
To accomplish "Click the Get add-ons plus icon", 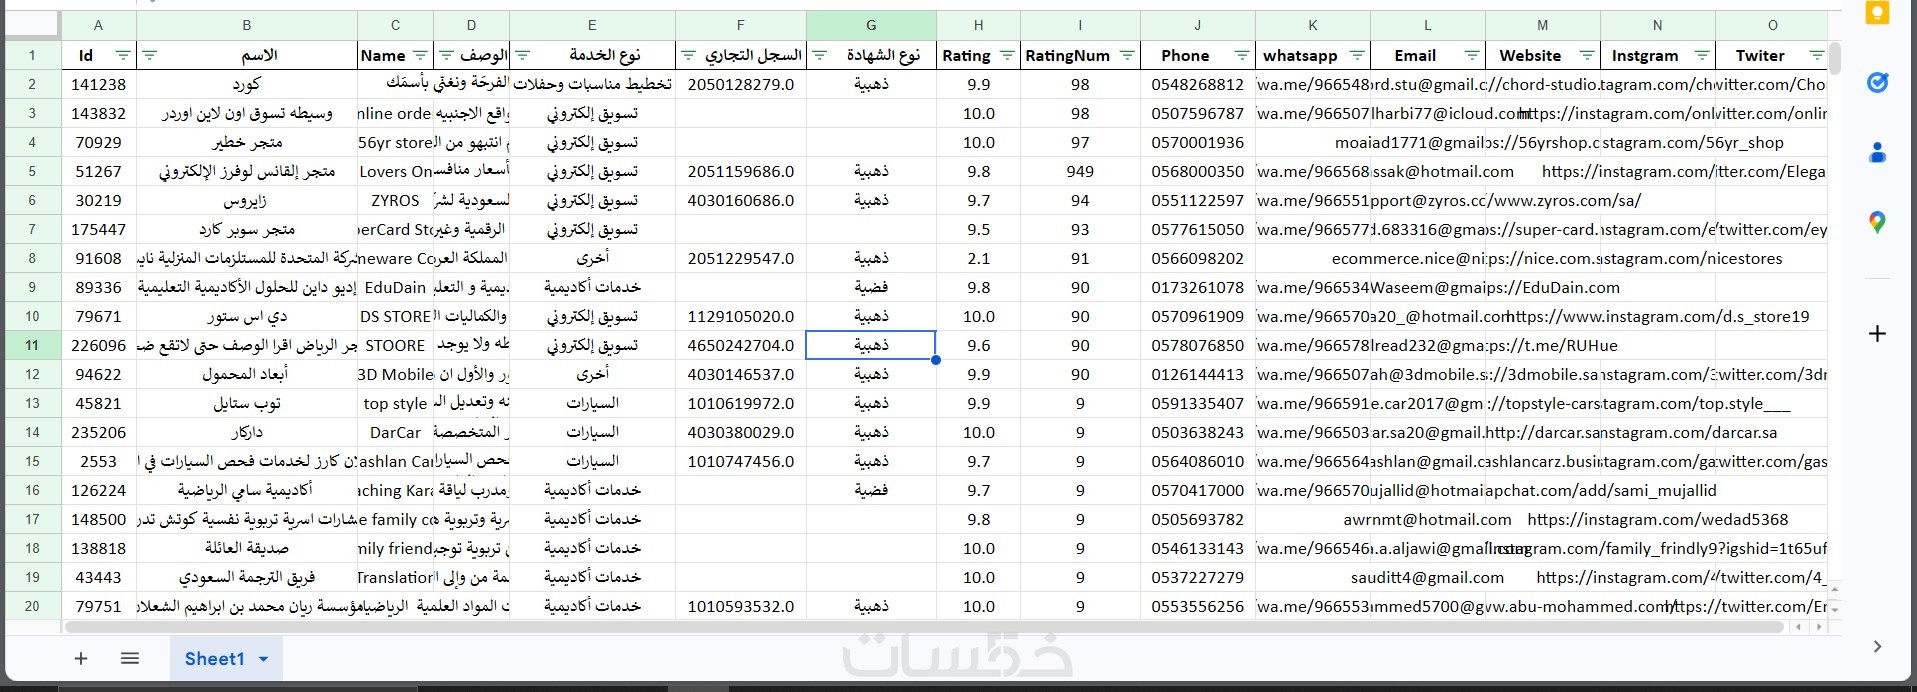I will tap(1877, 333).
